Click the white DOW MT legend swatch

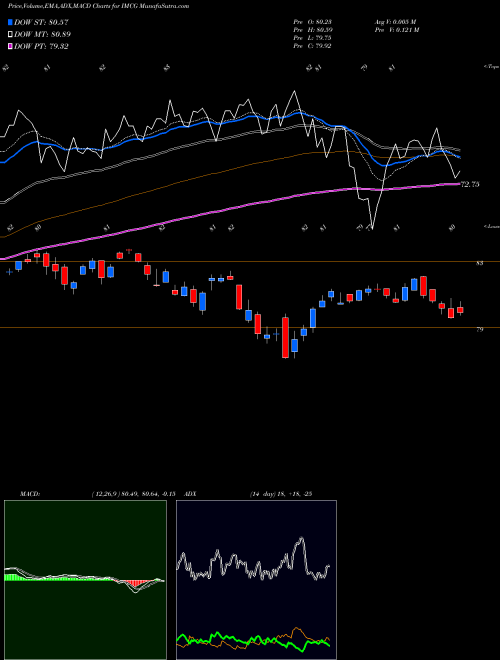pos(11,34)
